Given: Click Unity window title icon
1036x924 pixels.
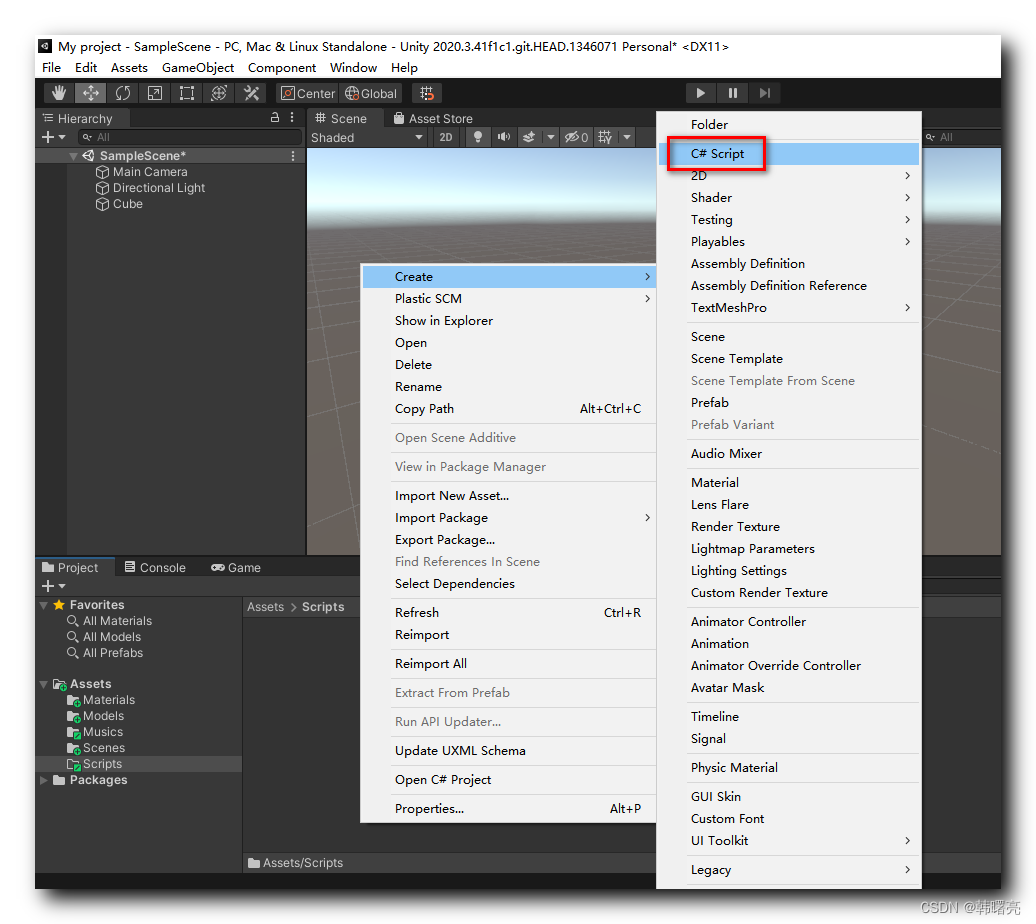Looking at the screenshot, I should coord(45,46).
